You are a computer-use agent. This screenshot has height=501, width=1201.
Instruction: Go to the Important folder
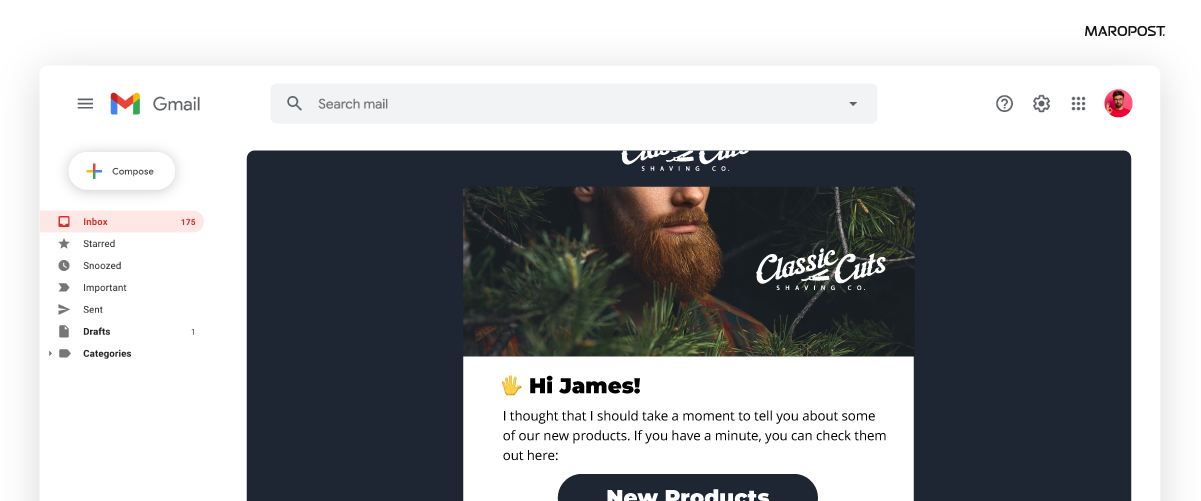coord(122,288)
